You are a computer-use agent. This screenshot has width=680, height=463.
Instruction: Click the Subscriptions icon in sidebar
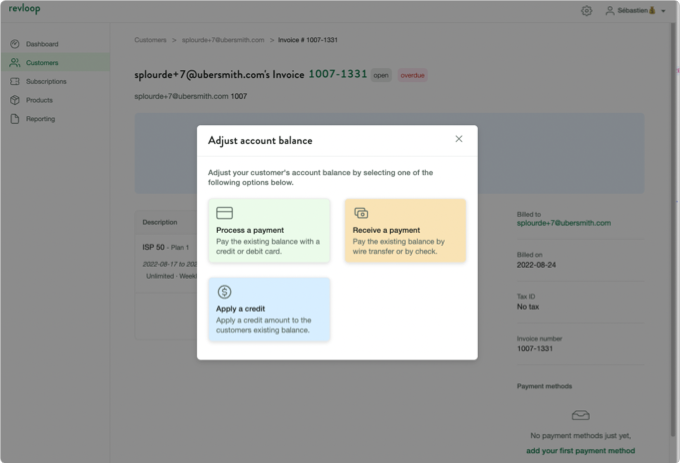[x=15, y=81]
